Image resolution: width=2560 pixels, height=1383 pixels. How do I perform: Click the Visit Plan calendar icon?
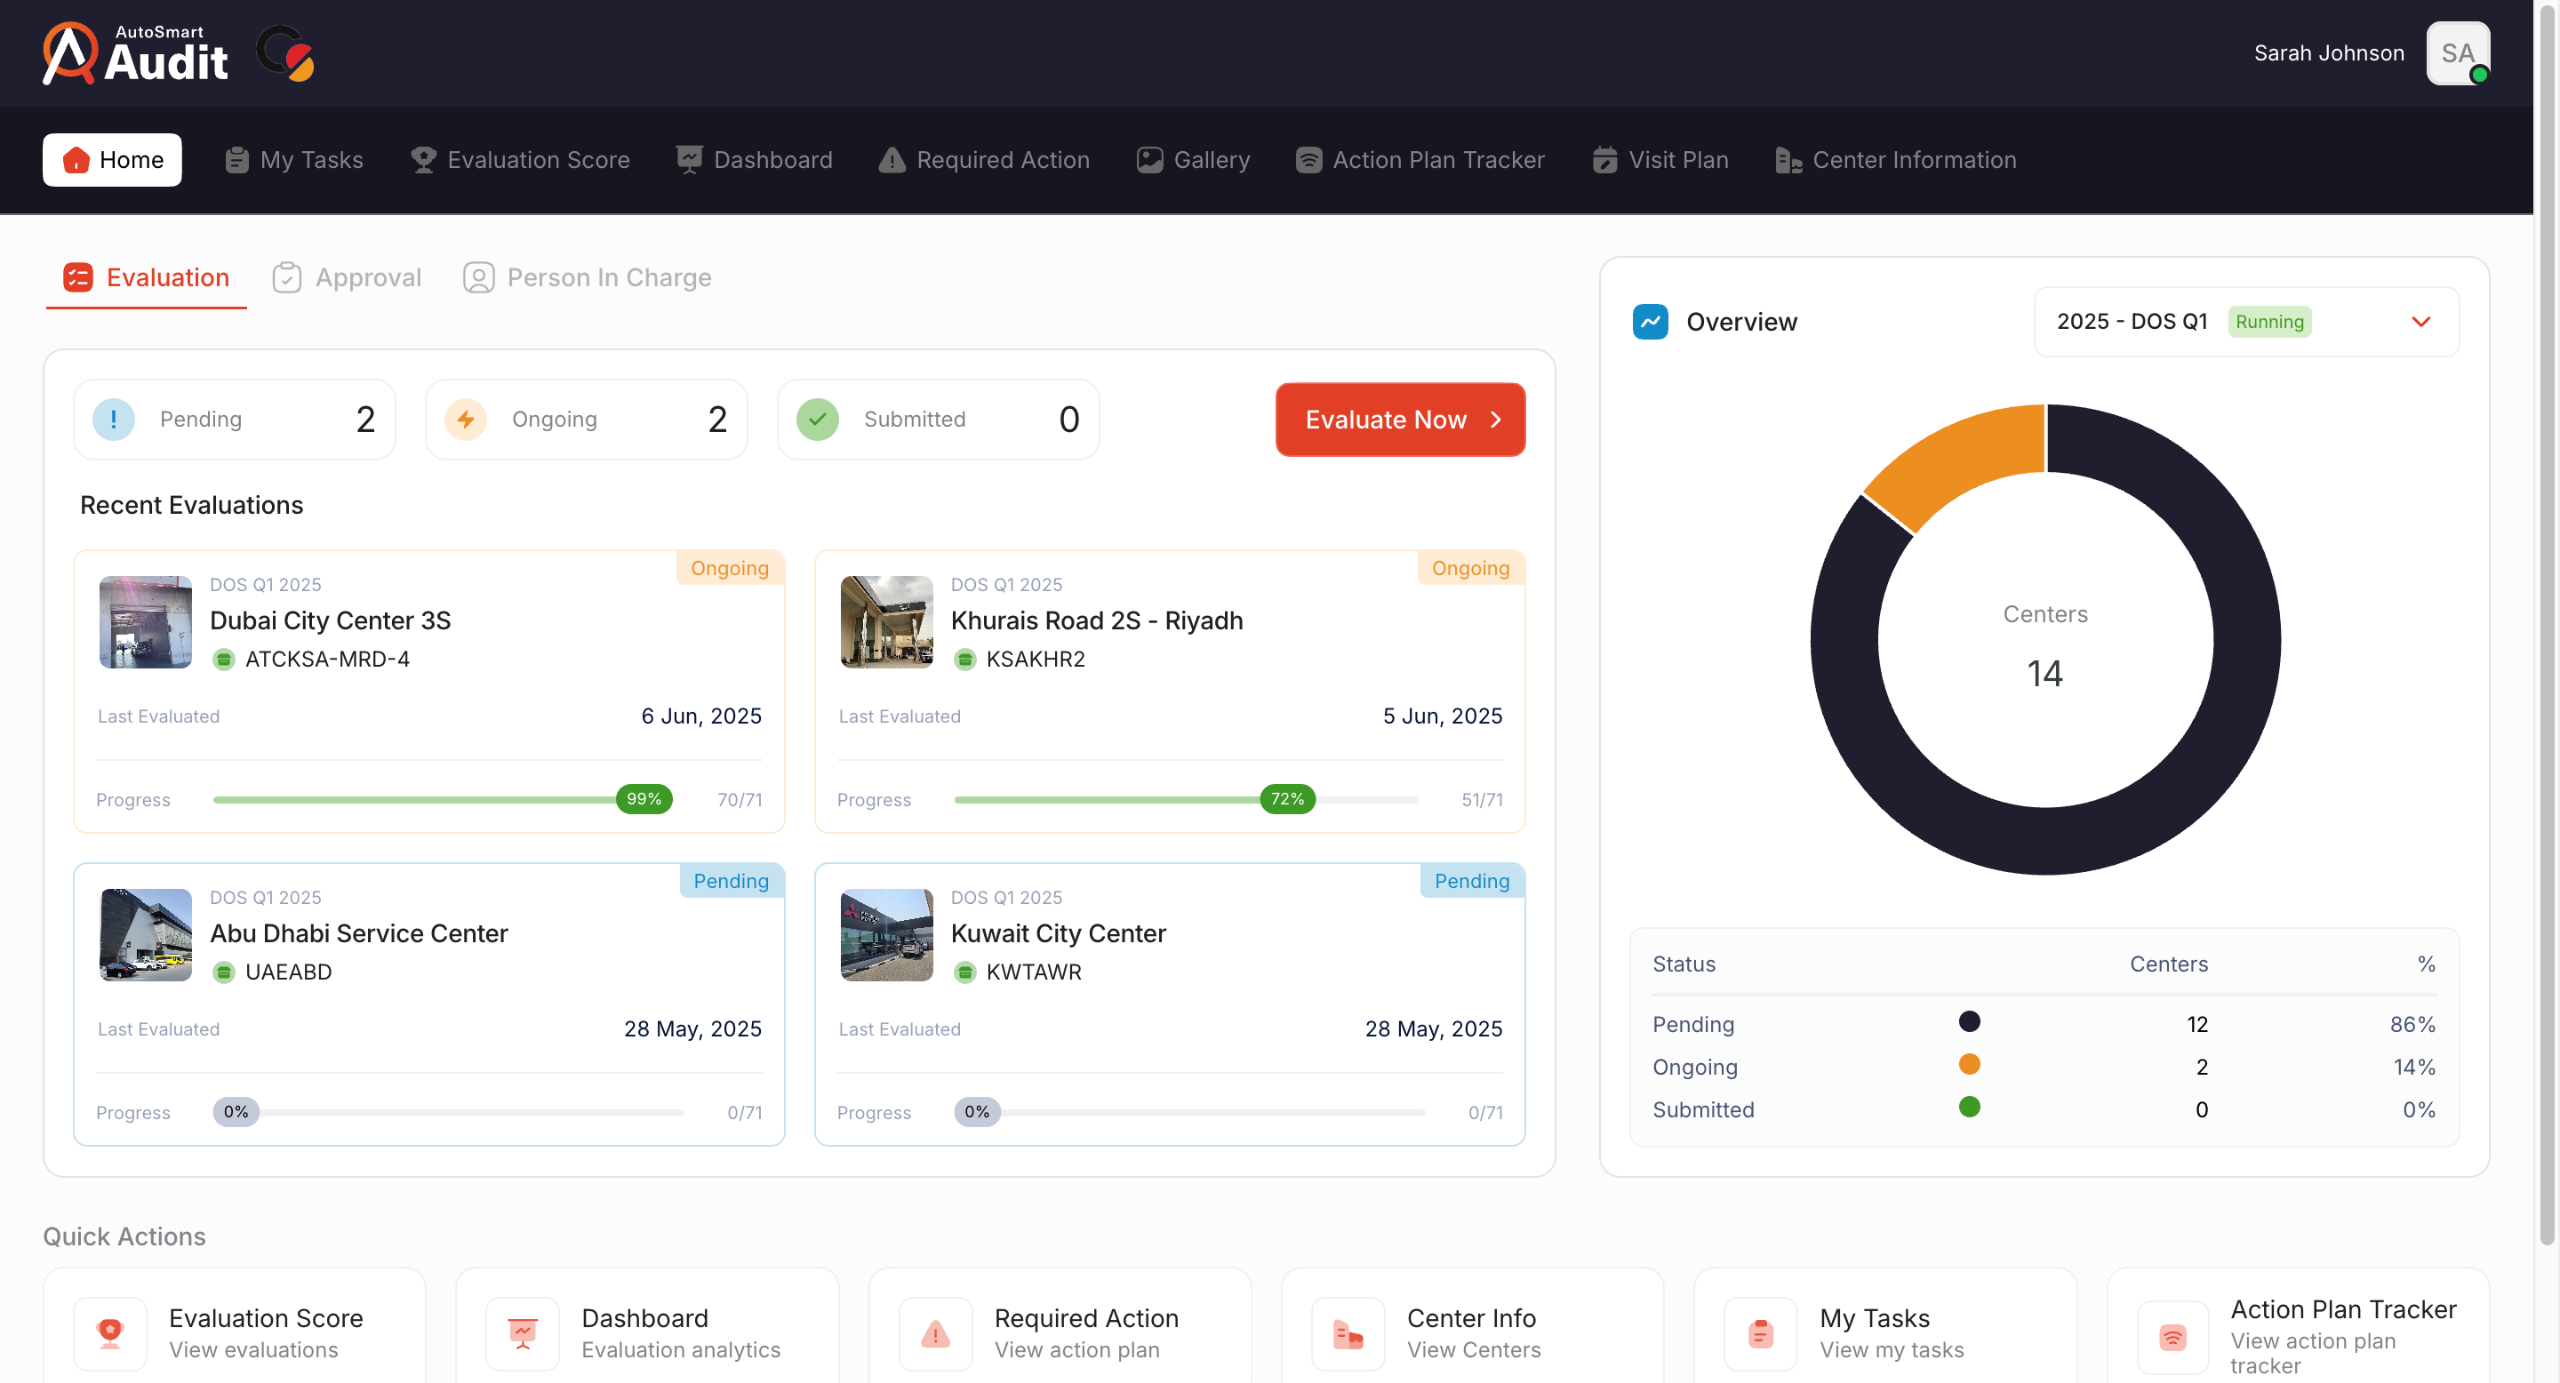(1604, 160)
